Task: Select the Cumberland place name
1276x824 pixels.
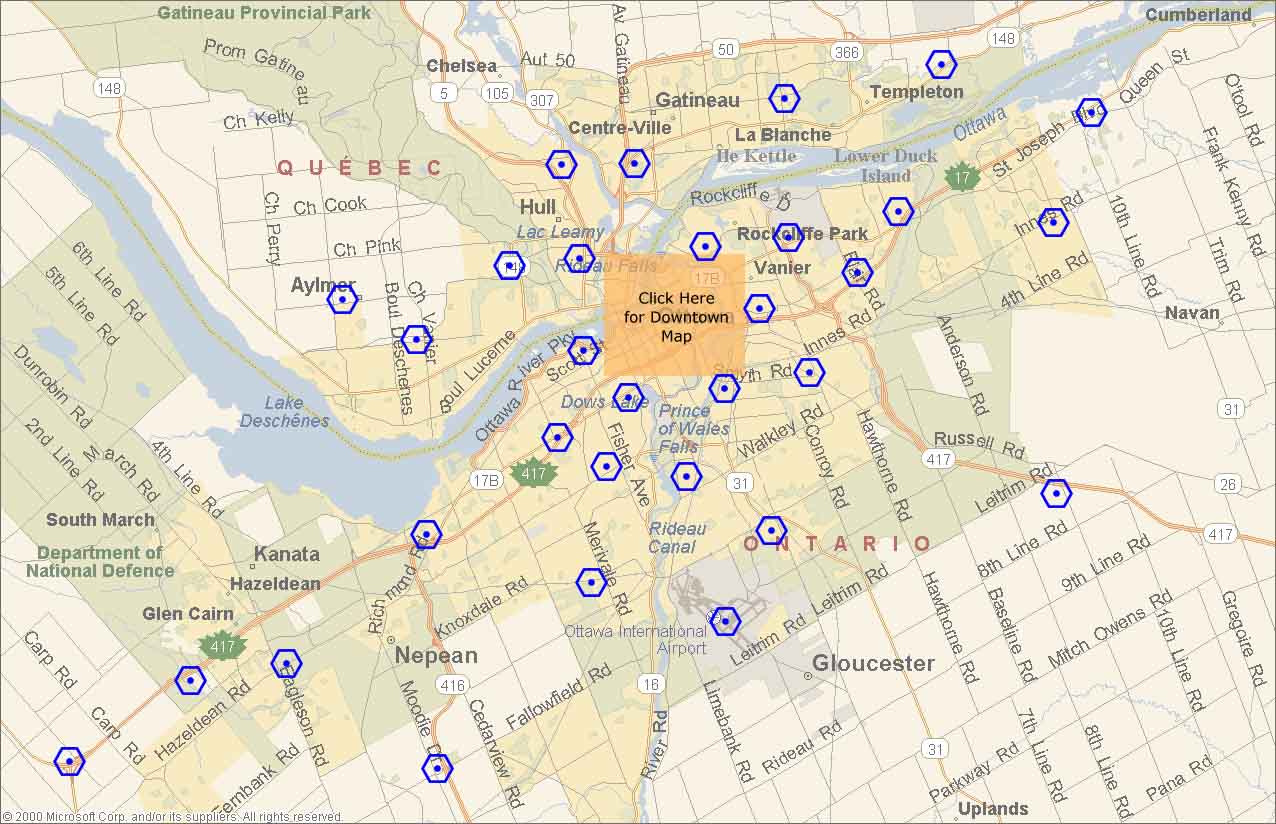Action: click(1198, 15)
